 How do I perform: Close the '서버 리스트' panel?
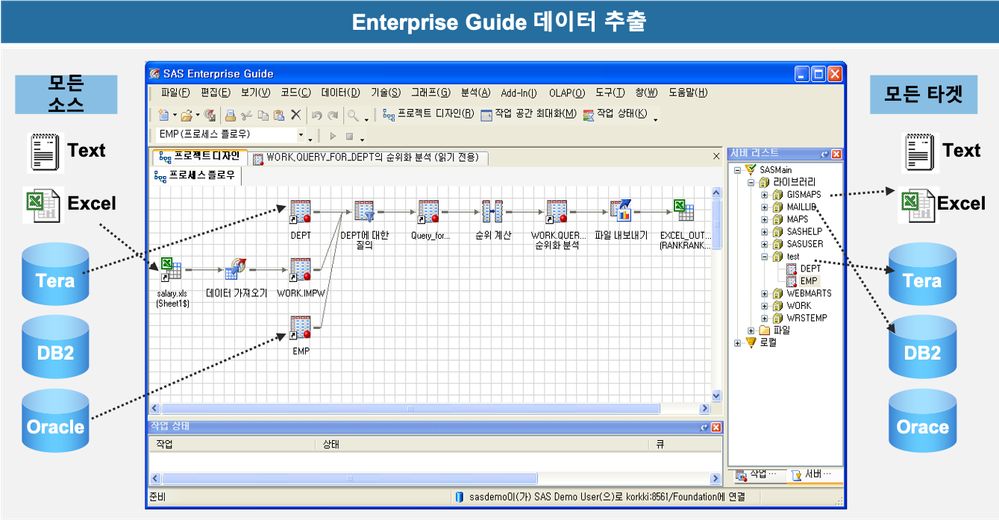tap(837, 154)
